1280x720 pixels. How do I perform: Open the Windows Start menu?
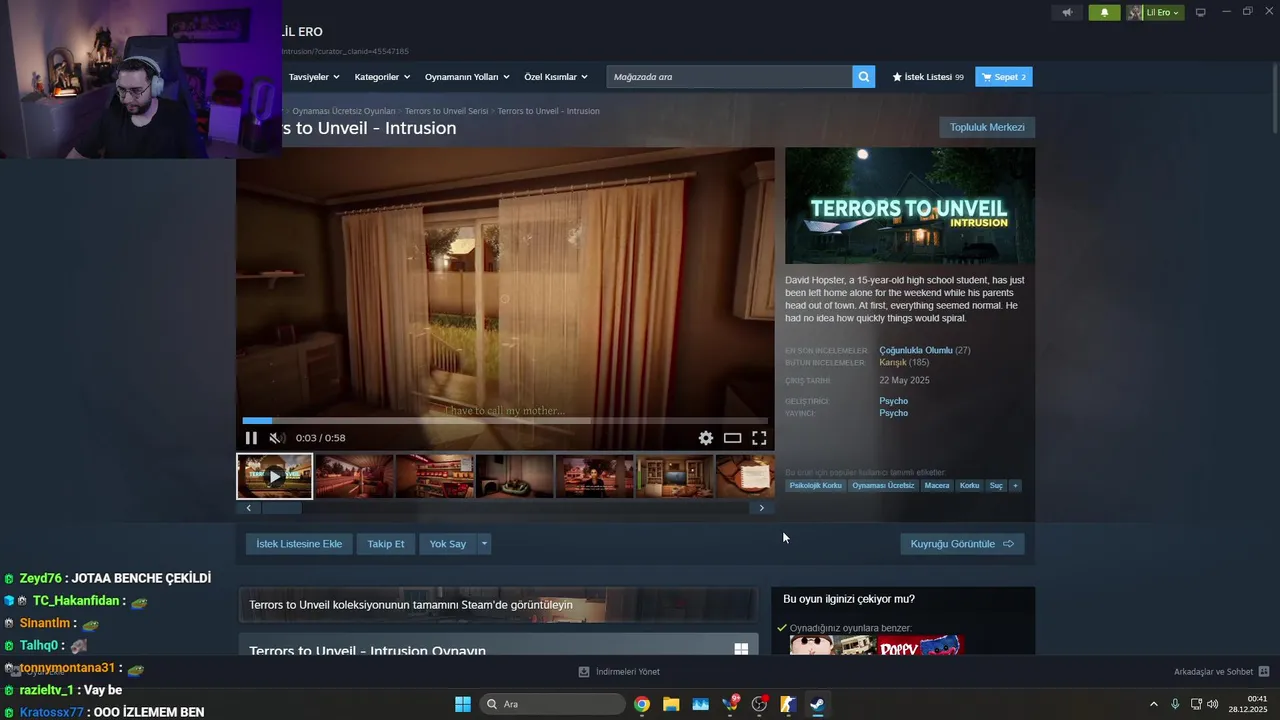pyautogui.click(x=463, y=704)
